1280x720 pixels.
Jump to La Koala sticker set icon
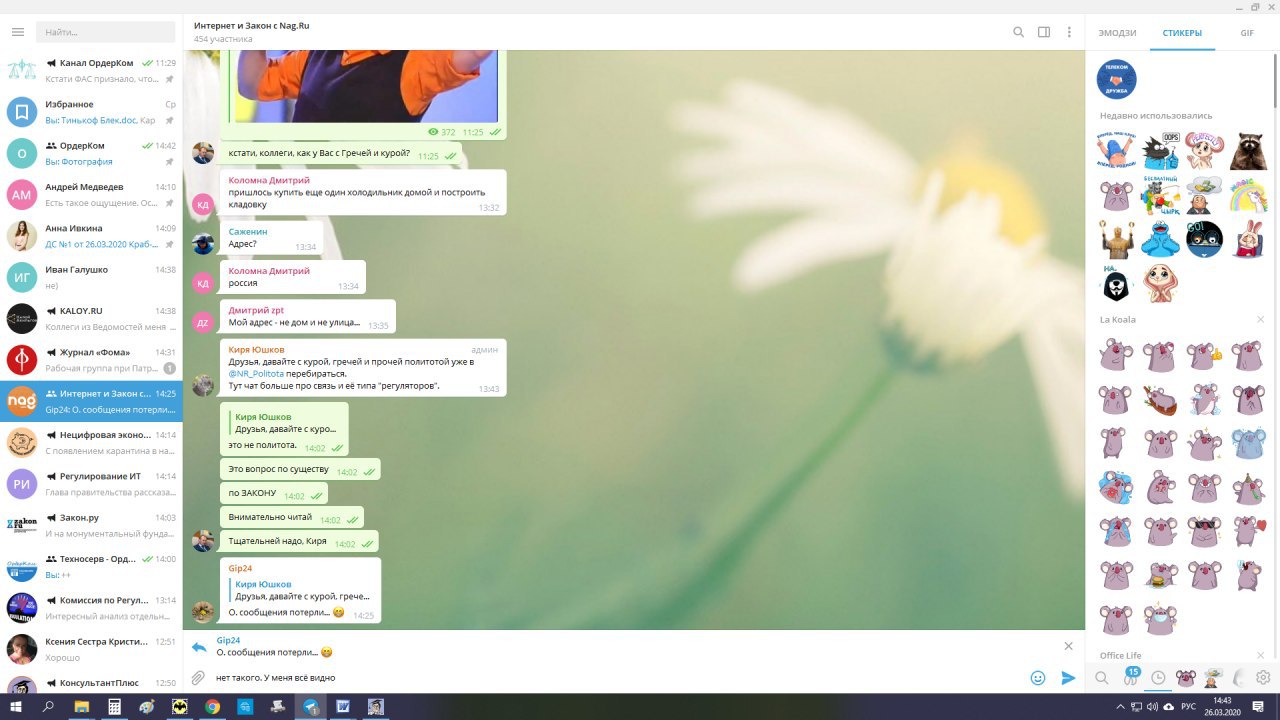point(1185,678)
